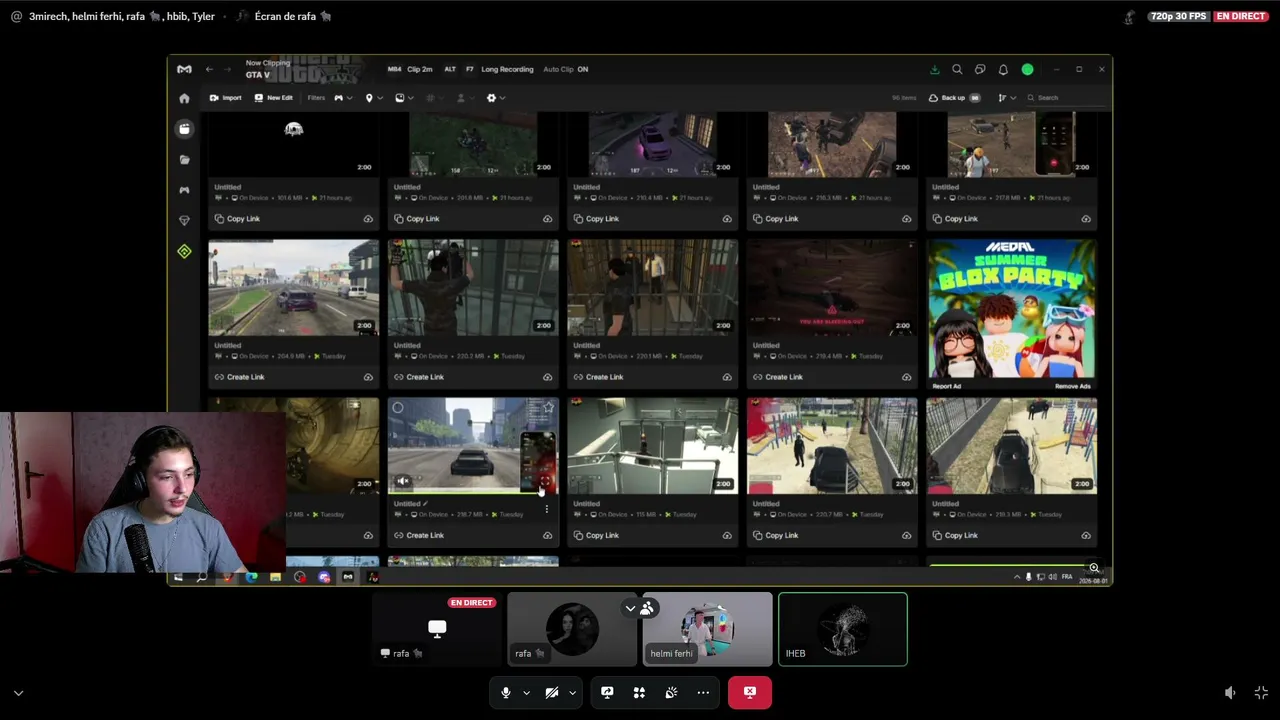Image resolution: width=1280 pixels, height=720 pixels.
Task: Exit fullscreen in Discord
Action: (1261, 693)
